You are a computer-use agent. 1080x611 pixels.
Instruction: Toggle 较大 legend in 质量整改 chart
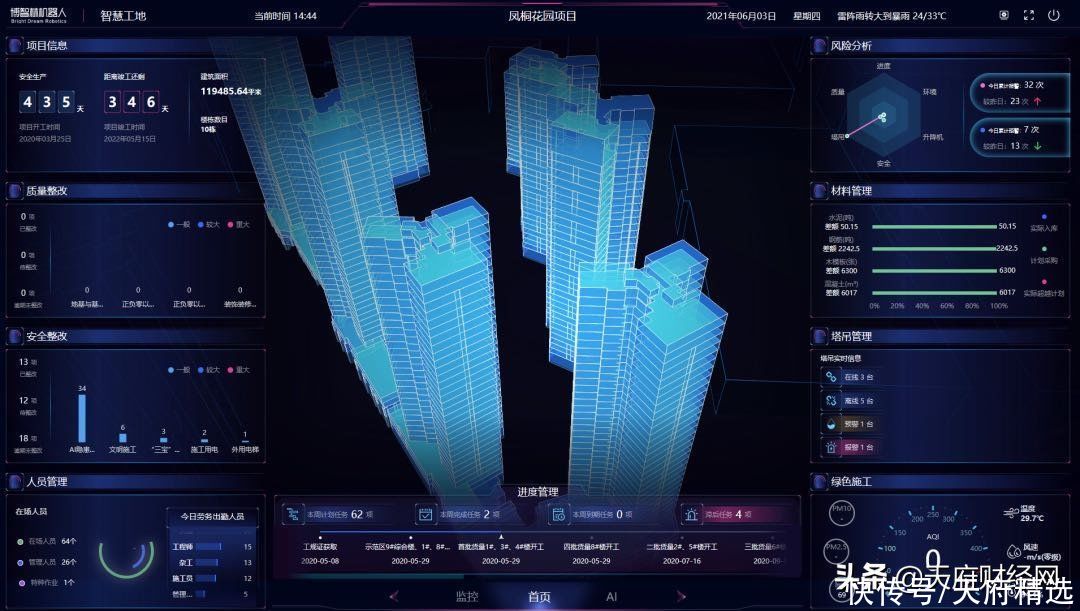(x=209, y=225)
